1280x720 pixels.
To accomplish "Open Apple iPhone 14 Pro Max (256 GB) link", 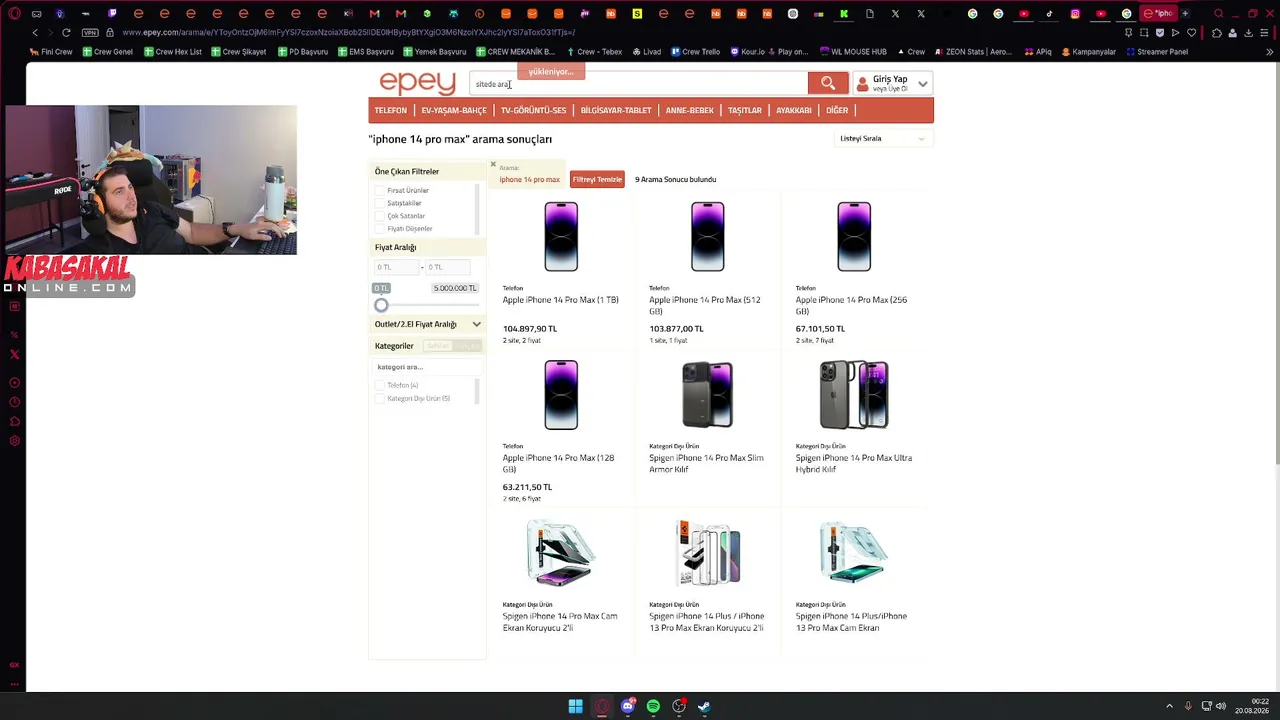I will 851,305.
